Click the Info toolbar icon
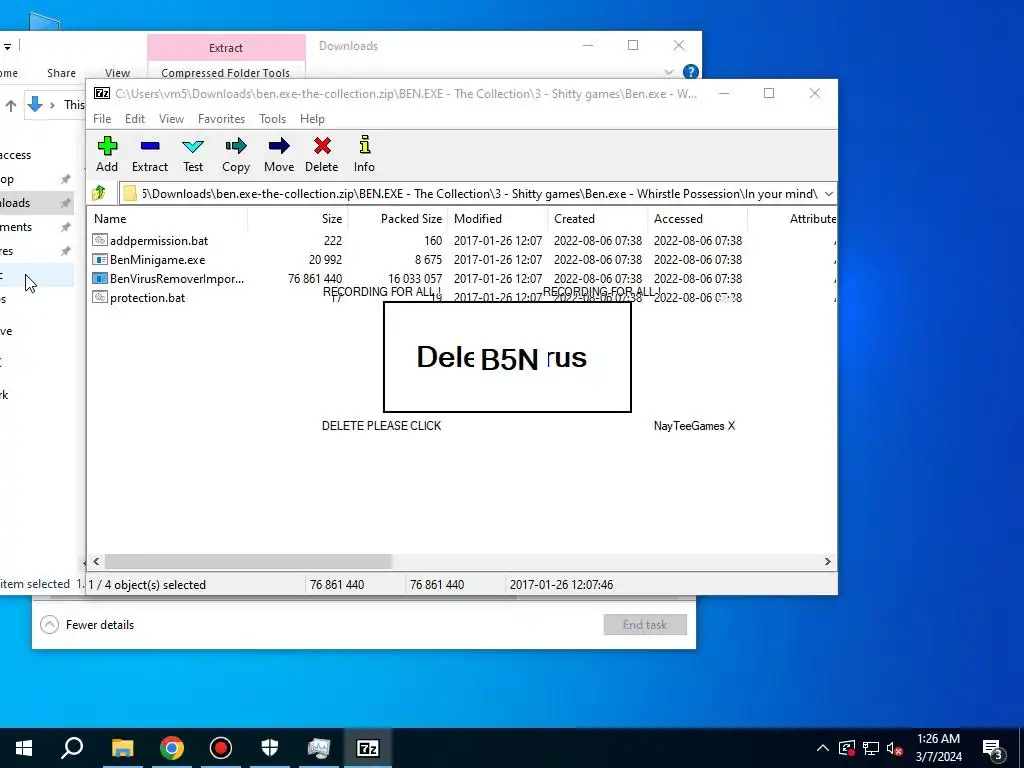 (364, 145)
